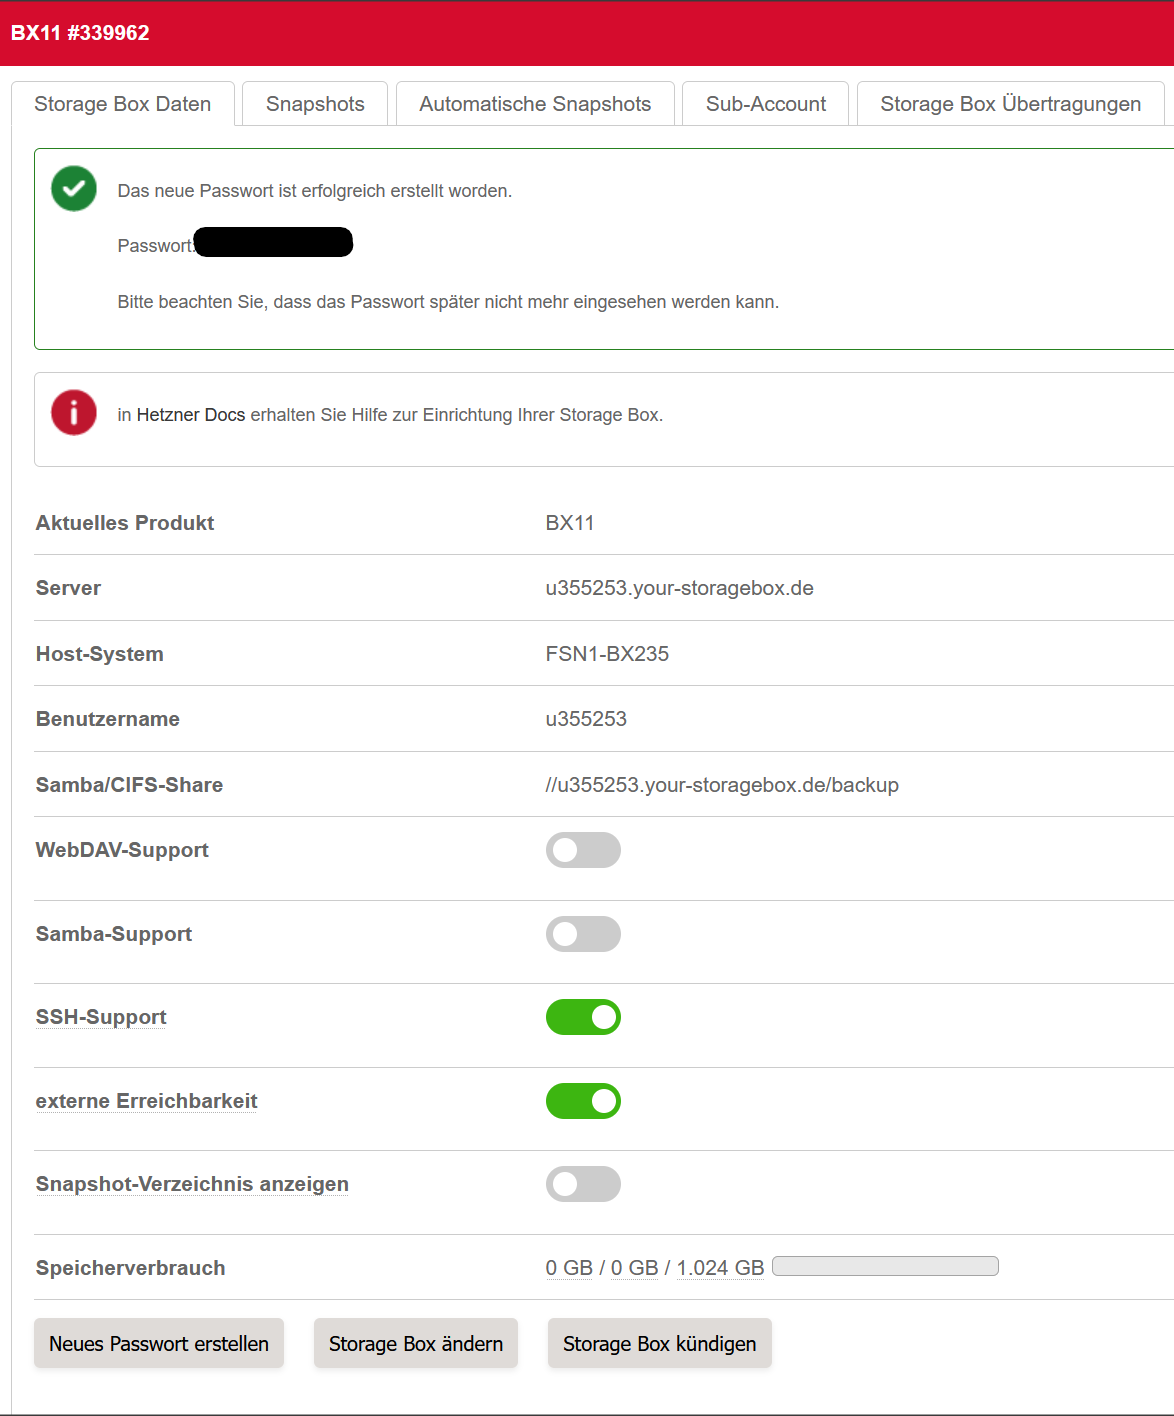Click the BX11 #339962 header title
The width and height of the screenshot is (1174, 1416).
click(80, 33)
